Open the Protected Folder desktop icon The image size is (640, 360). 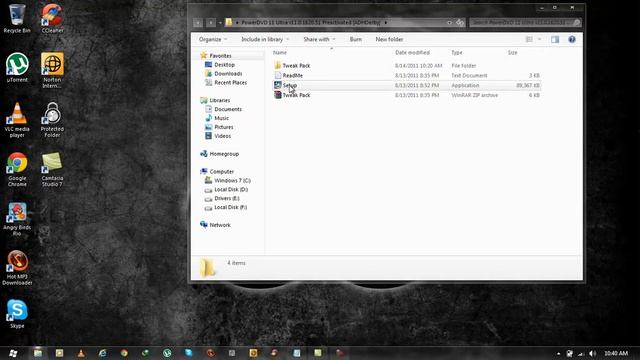click(52, 120)
